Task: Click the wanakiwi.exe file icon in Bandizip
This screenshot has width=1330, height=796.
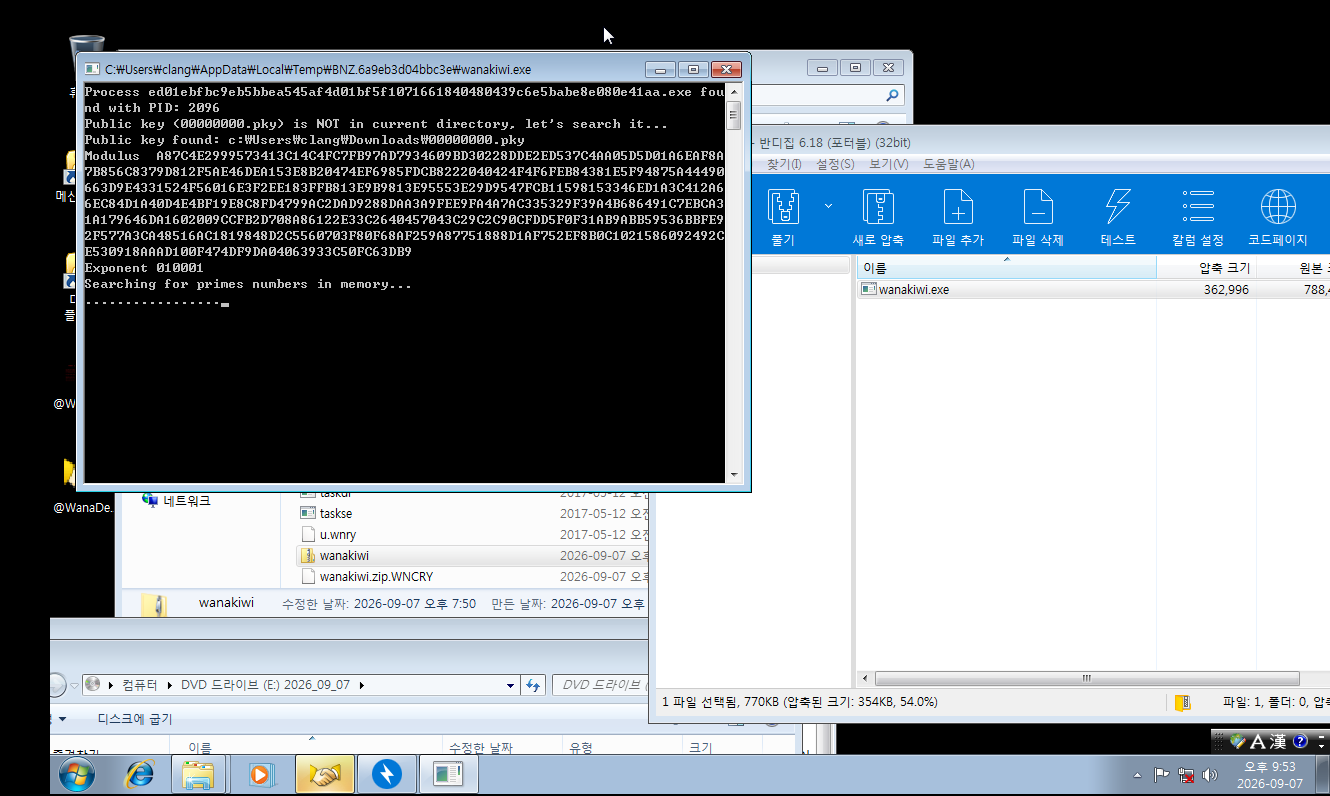Action: [x=869, y=290]
